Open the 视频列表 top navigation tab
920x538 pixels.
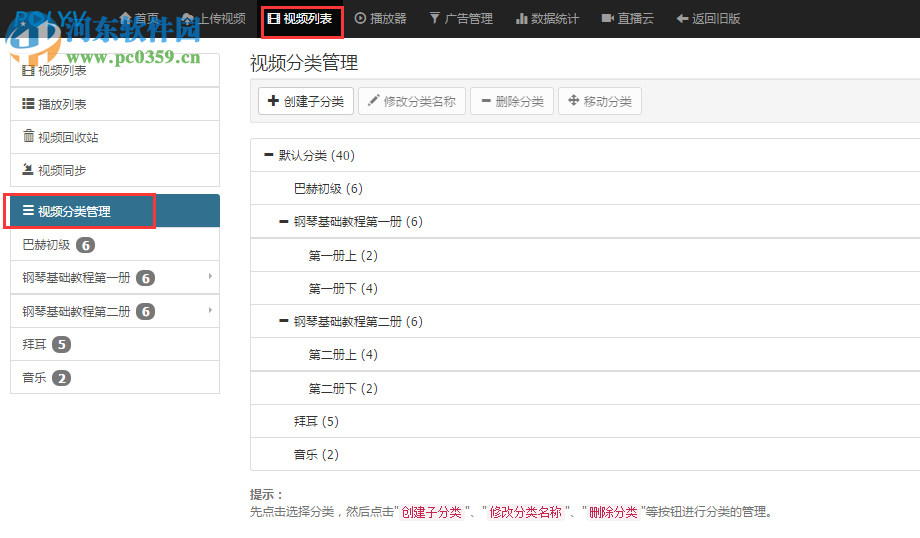(x=301, y=19)
